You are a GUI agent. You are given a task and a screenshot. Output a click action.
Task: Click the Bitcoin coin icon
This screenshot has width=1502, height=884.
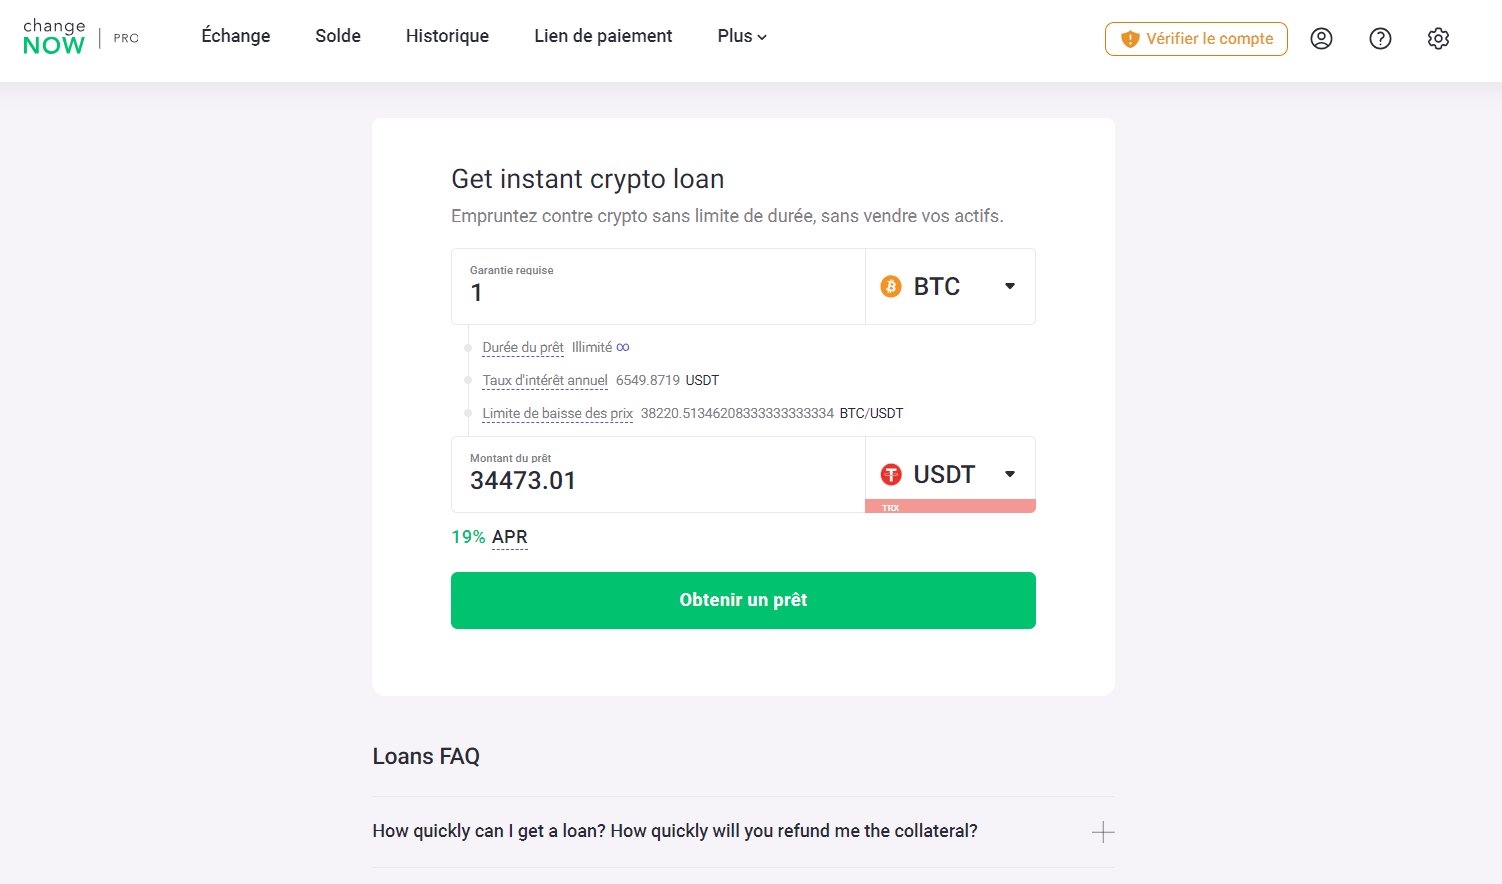coord(890,286)
